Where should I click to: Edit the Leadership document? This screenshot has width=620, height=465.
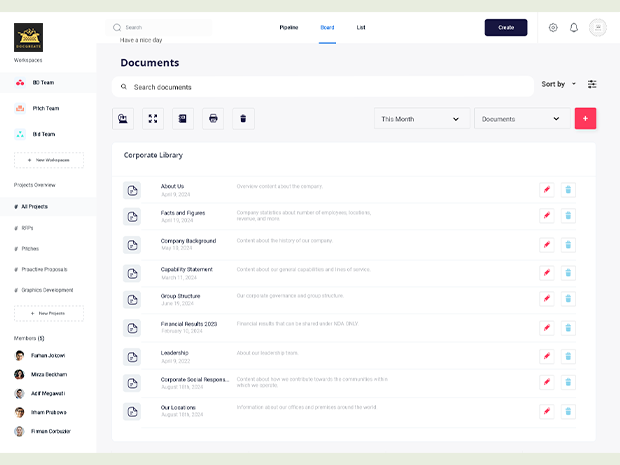coord(547,356)
